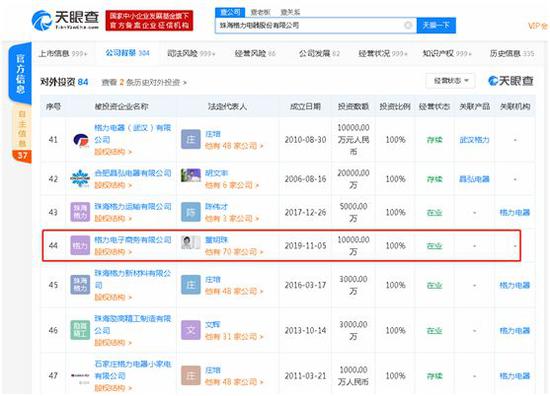550x396 pixels.
Task: Expand 董明珠's 他有 70 家公司 list
Action: point(234,252)
